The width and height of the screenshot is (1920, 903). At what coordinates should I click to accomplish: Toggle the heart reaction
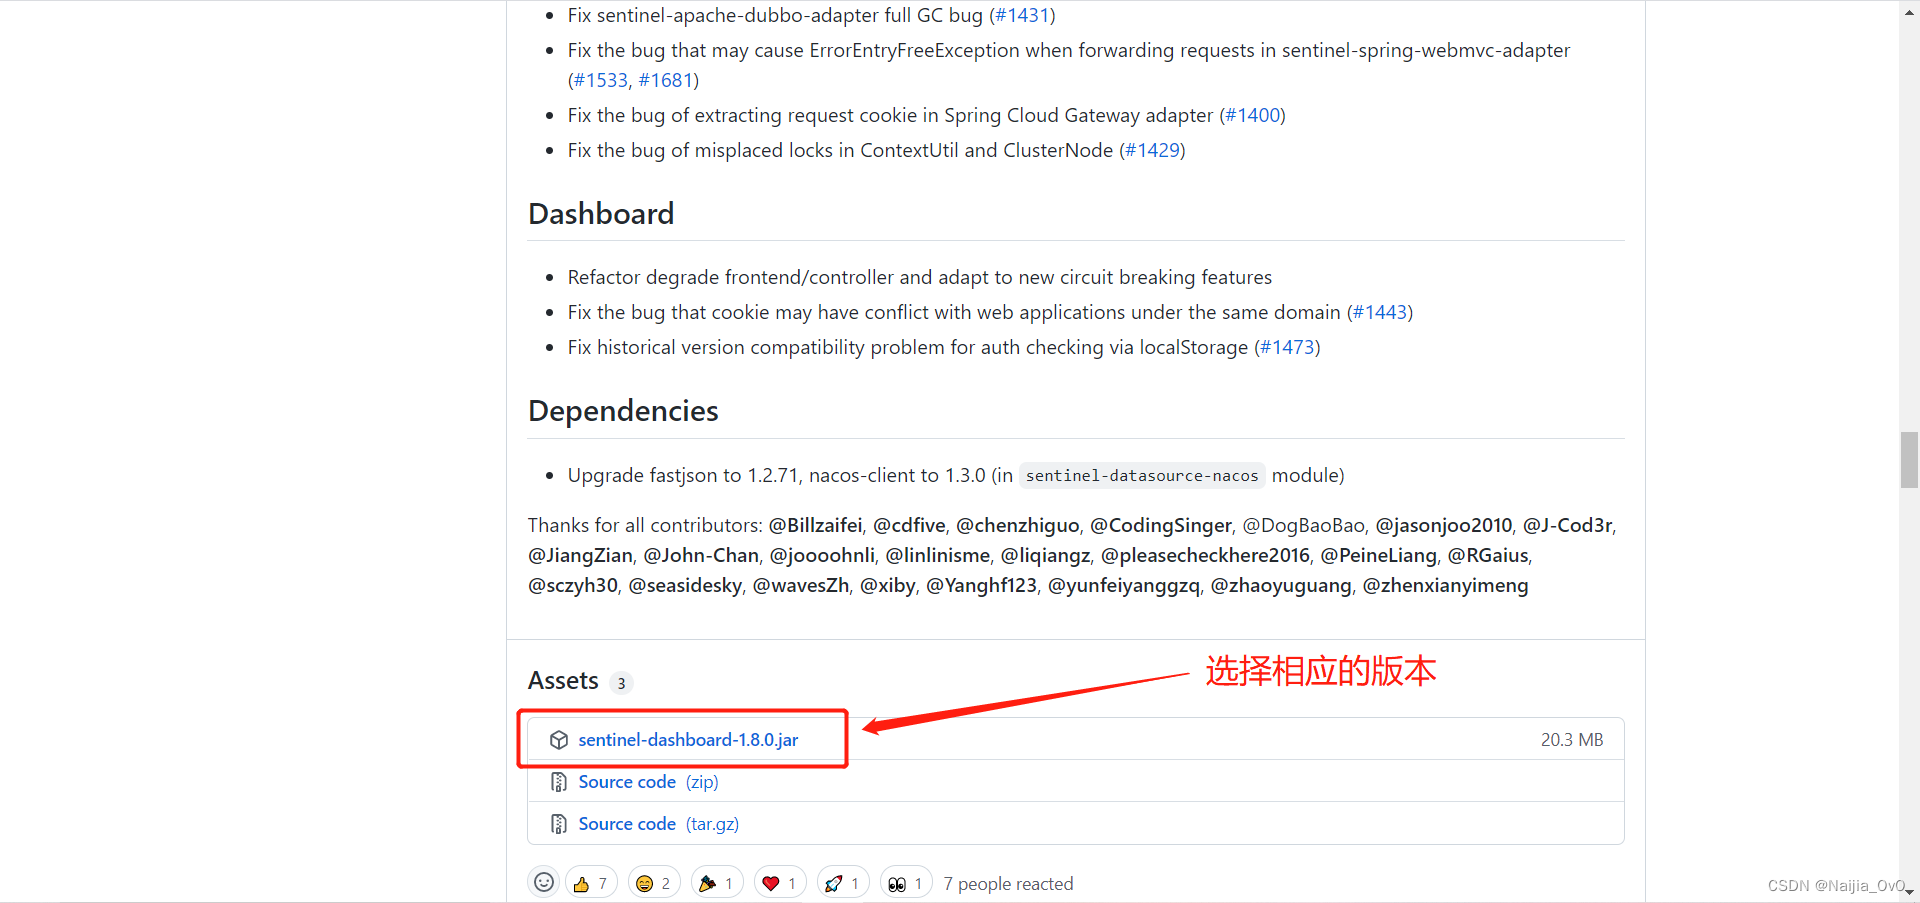780,883
